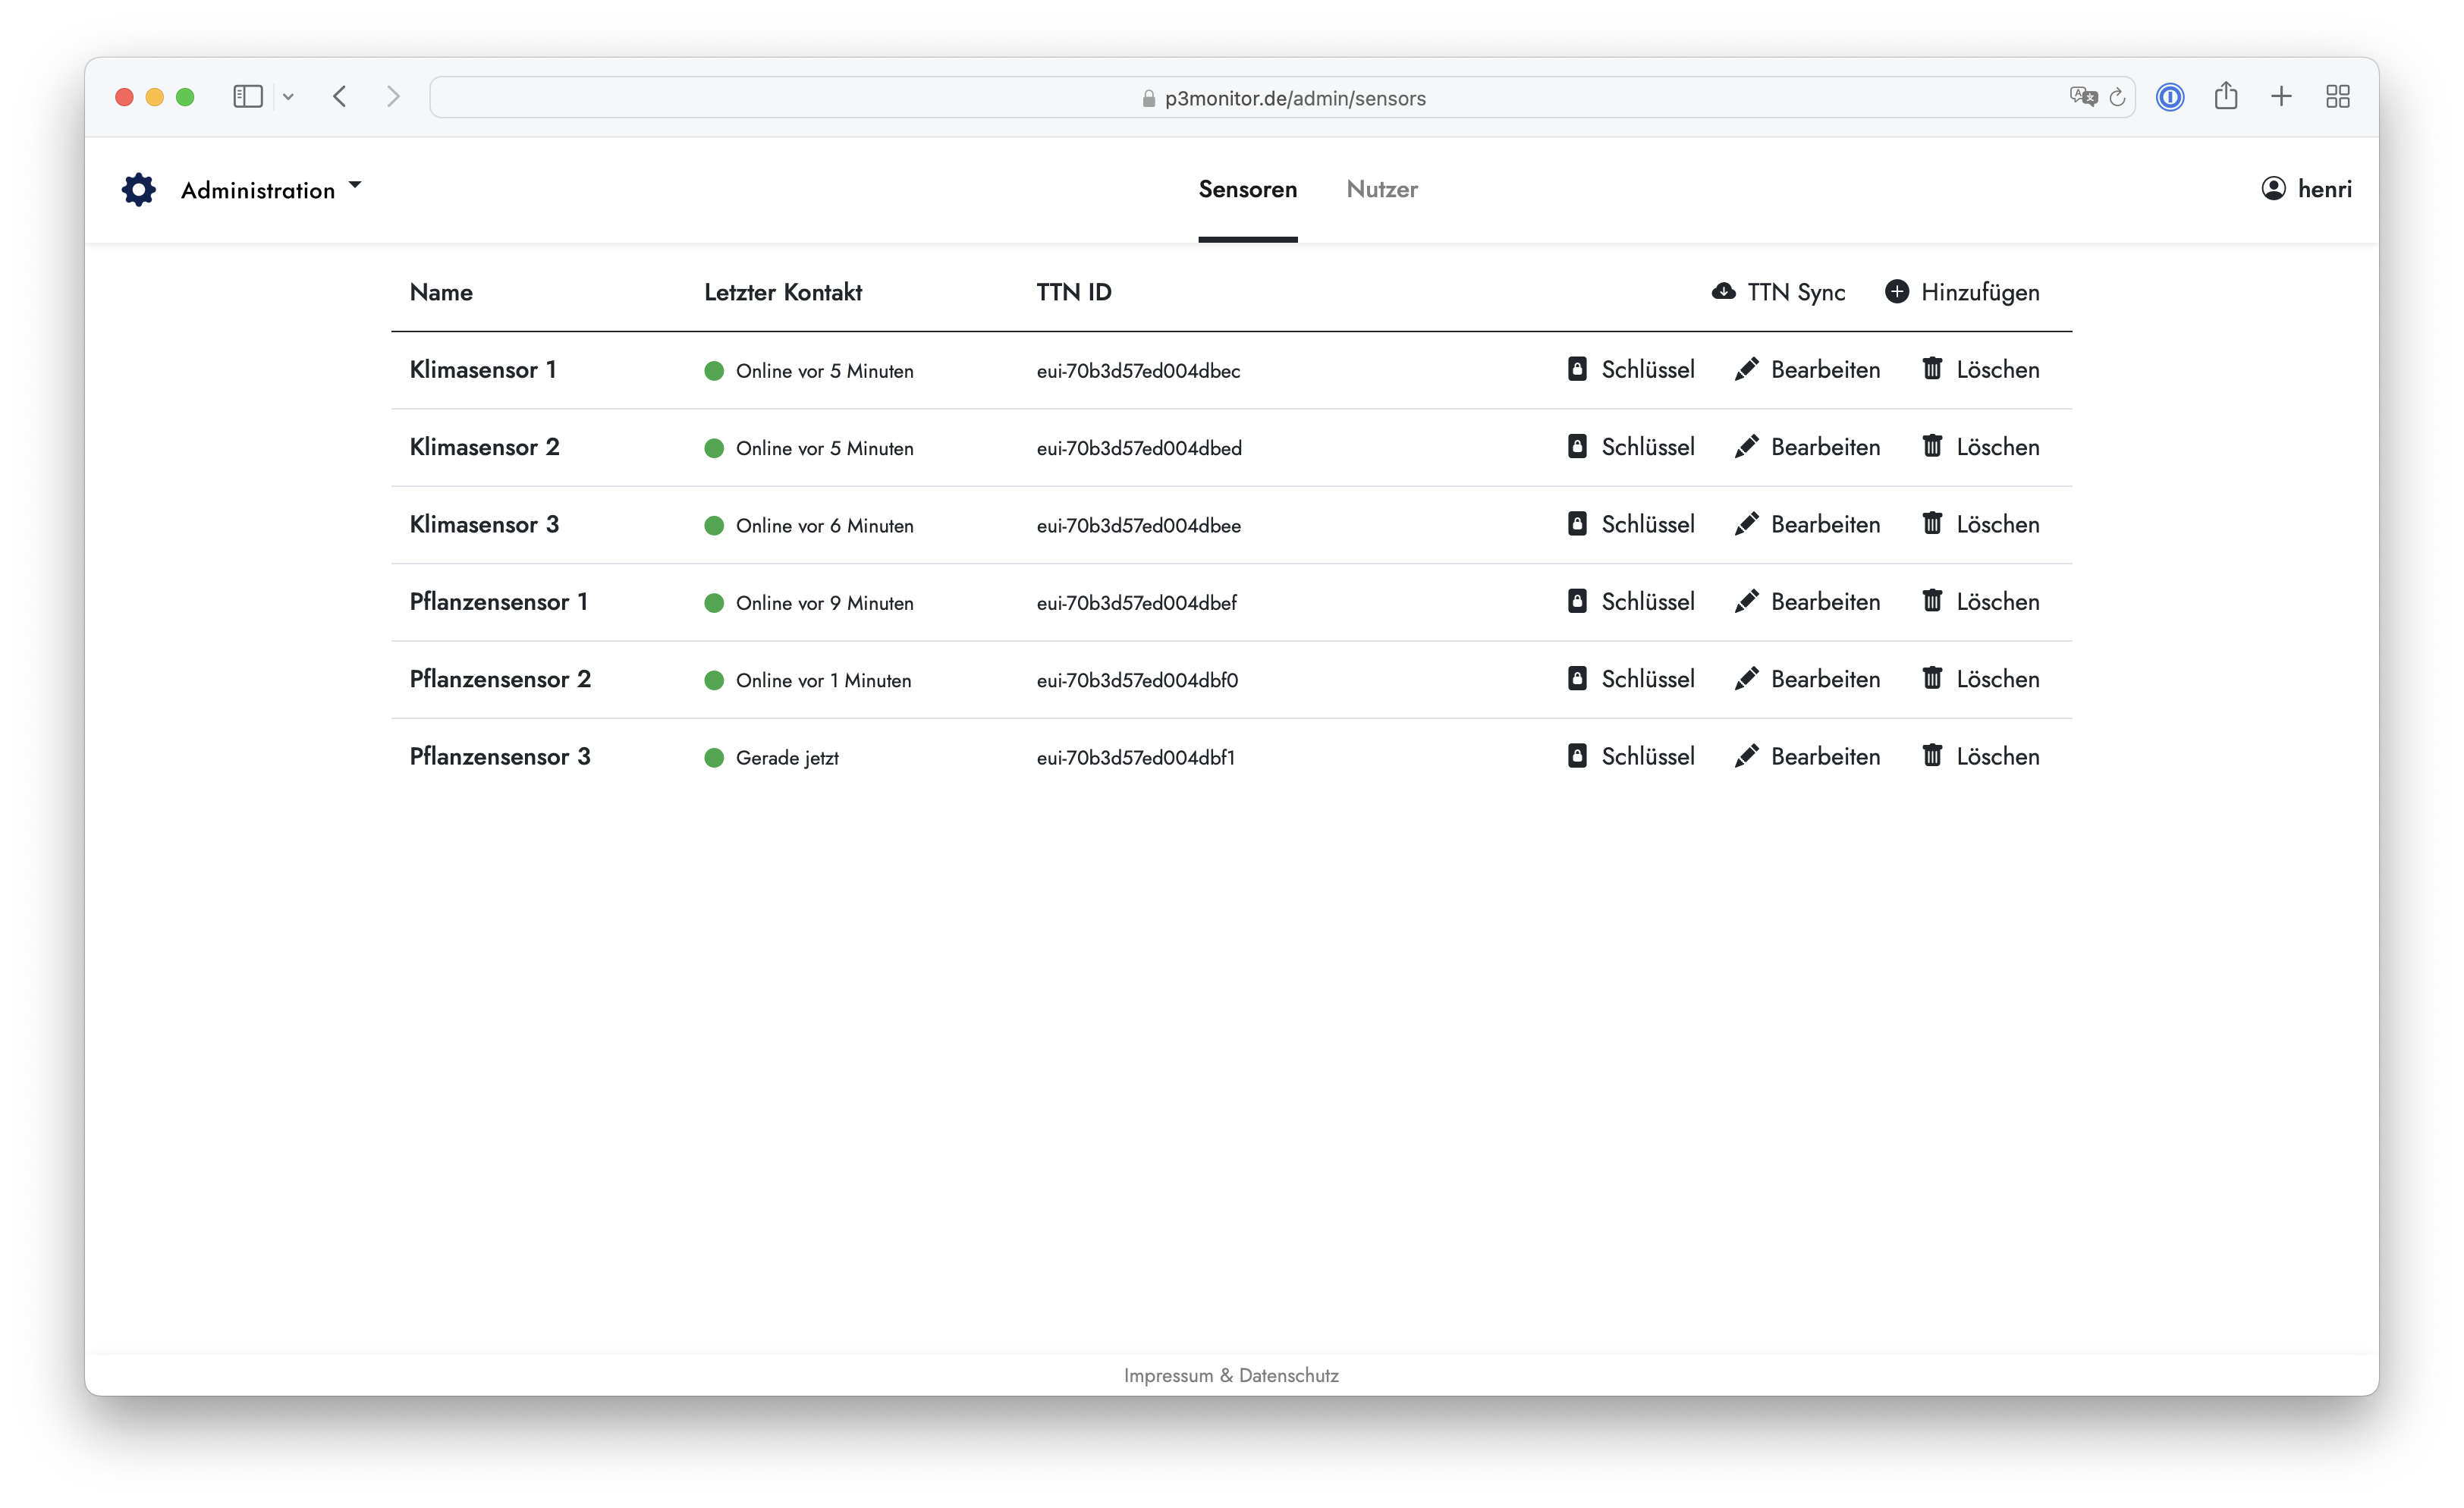This screenshot has width=2464, height=1508.
Task: Click the henri user profile icon
Action: (x=2273, y=188)
